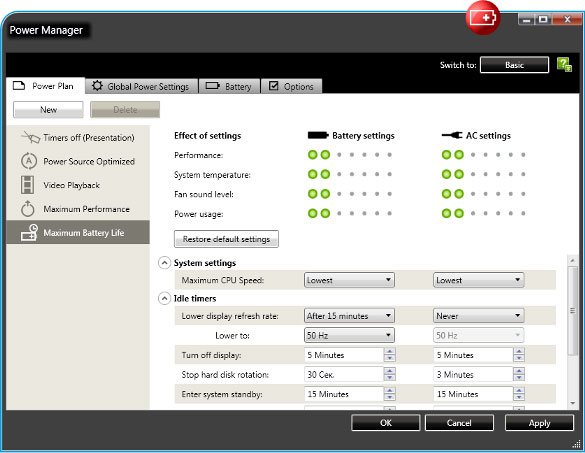This screenshot has width=585, height=453.
Task: Increase battery Turn off display time
Action: point(390,351)
